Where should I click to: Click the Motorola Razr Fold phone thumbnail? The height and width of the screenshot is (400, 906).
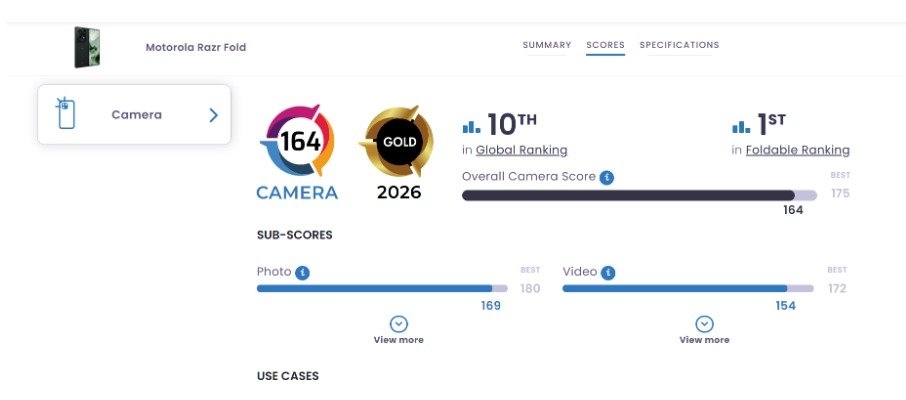coord(87,47)
